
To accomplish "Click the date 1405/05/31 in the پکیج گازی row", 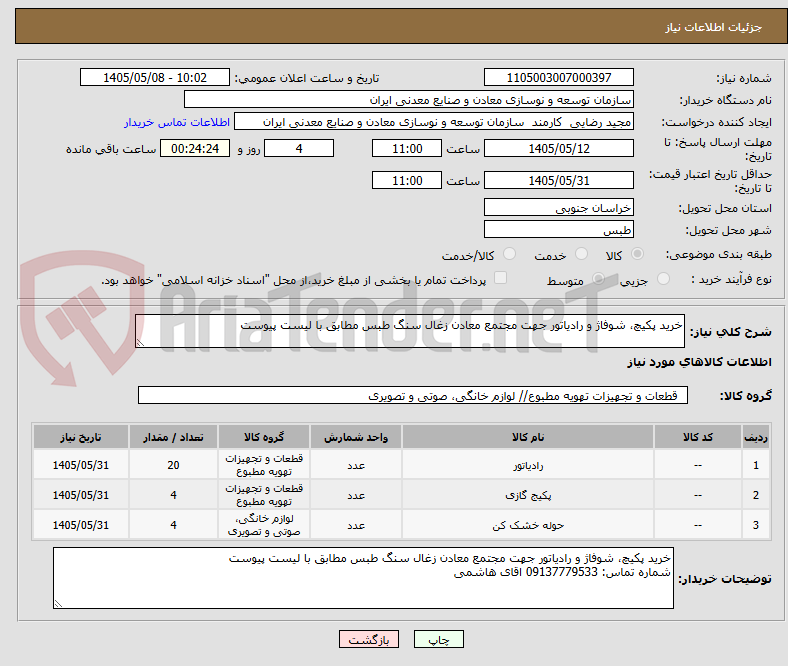I will tap(81, 495).
